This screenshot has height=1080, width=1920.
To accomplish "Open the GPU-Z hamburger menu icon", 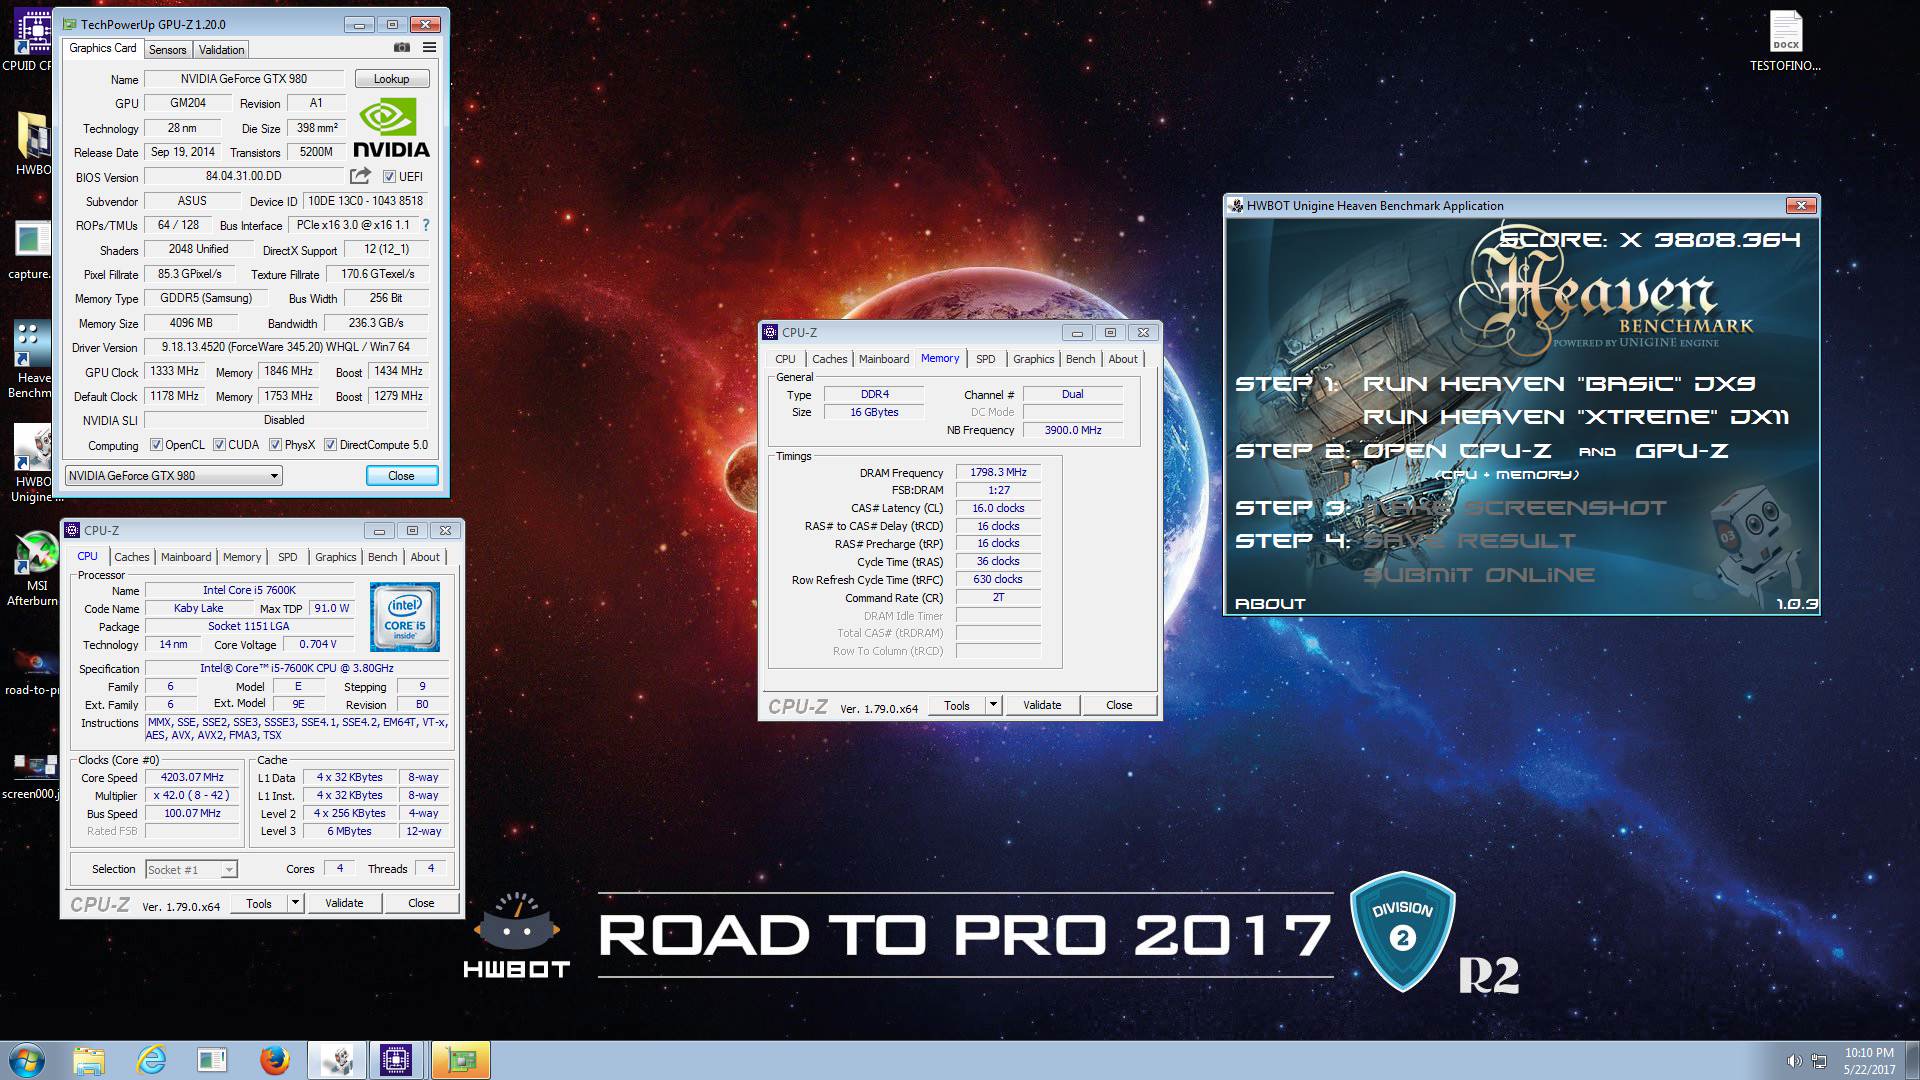I will point(429,47).
